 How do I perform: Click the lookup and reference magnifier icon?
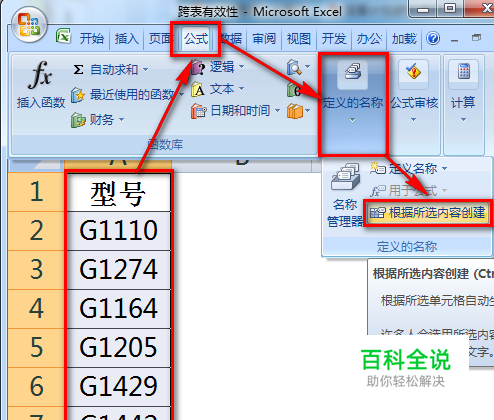(x=294, y=67)
